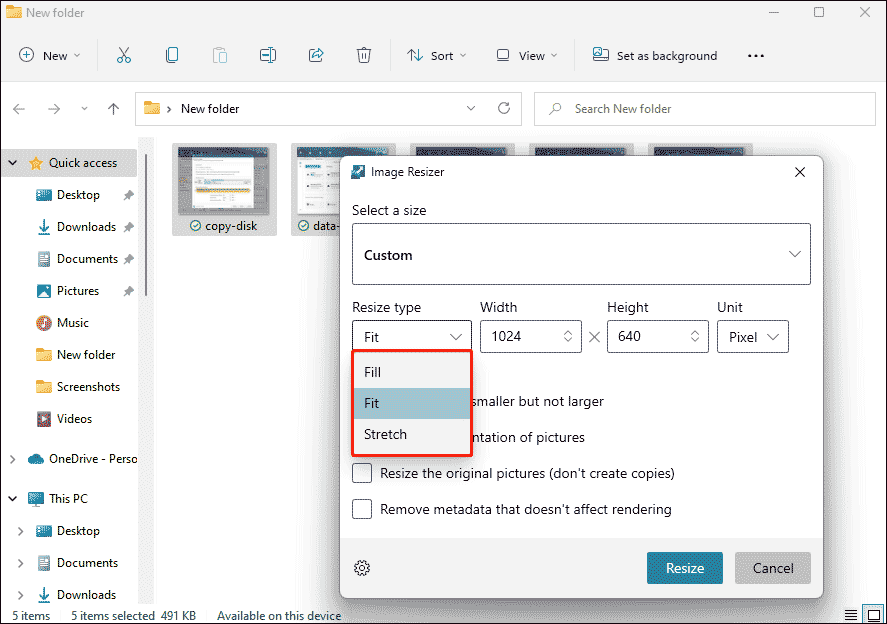Click the Delete trash icon
Viewport: 887px width, 624px height.
(x=363, y=55)
